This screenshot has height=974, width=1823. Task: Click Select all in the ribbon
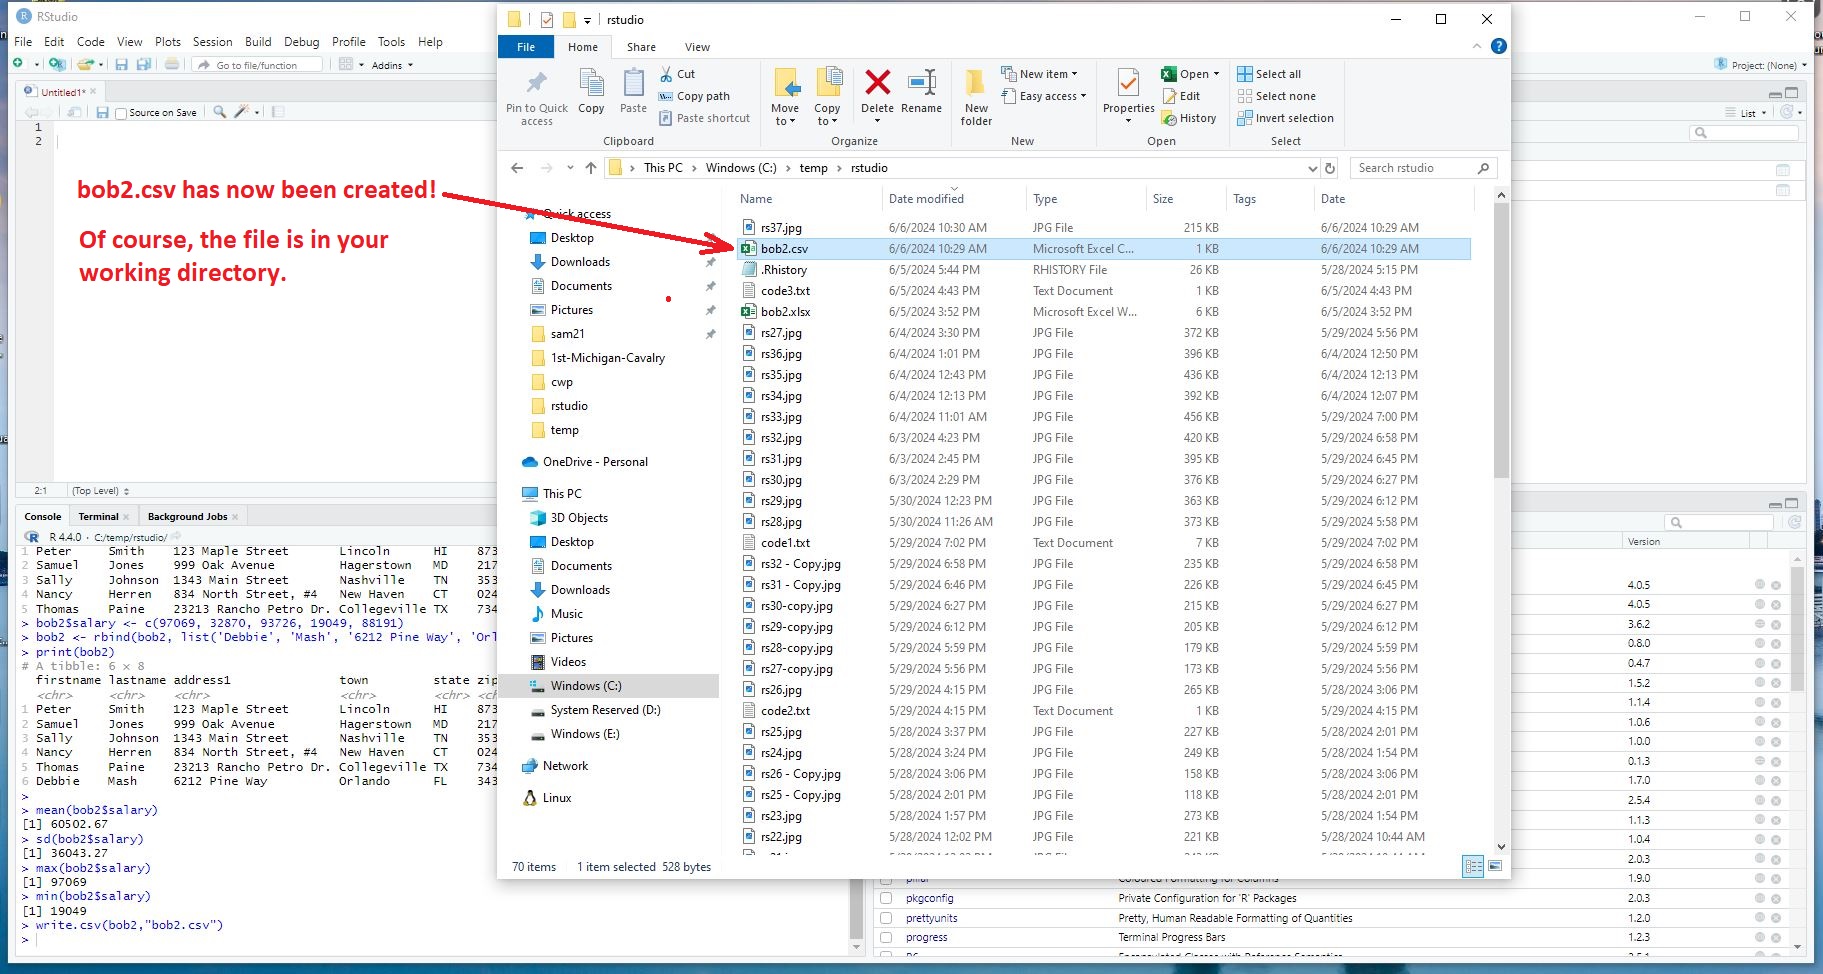(1269, 74)
